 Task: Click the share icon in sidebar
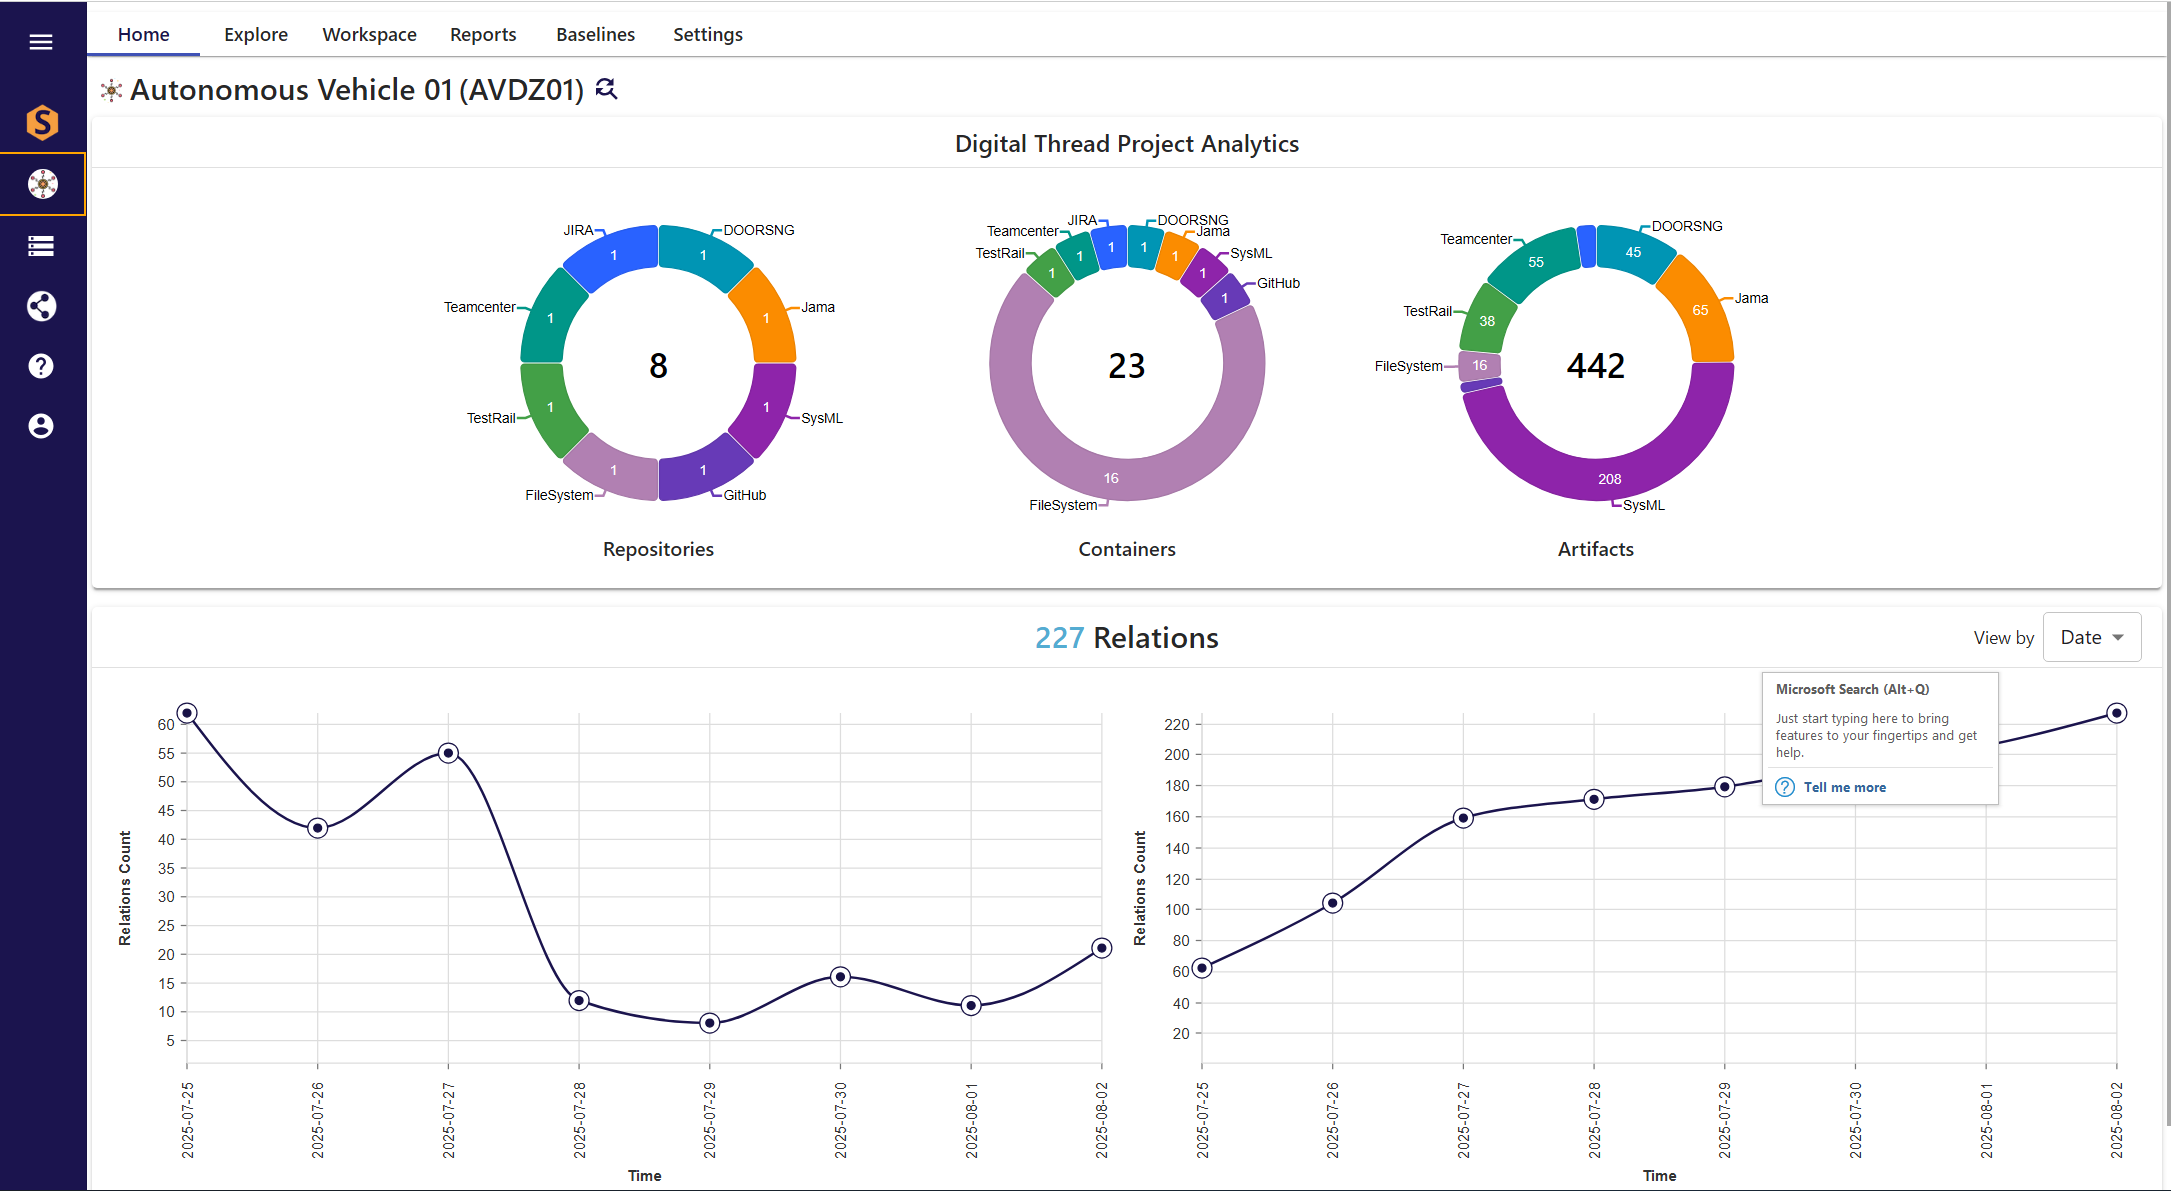(41, 306)
